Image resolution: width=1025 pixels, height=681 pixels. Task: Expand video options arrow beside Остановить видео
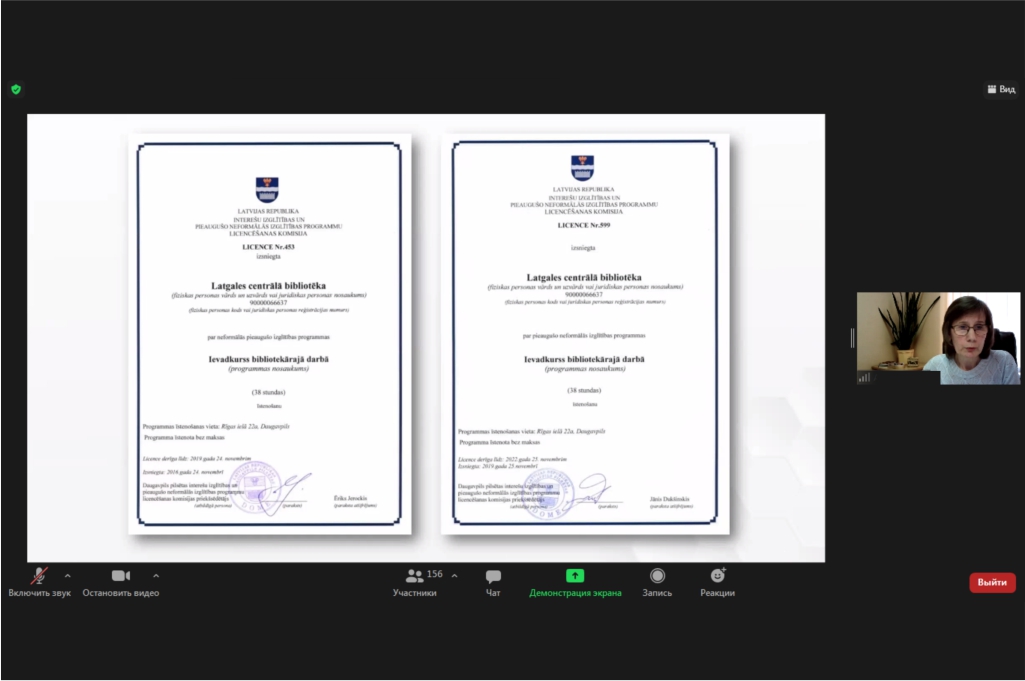156,576
